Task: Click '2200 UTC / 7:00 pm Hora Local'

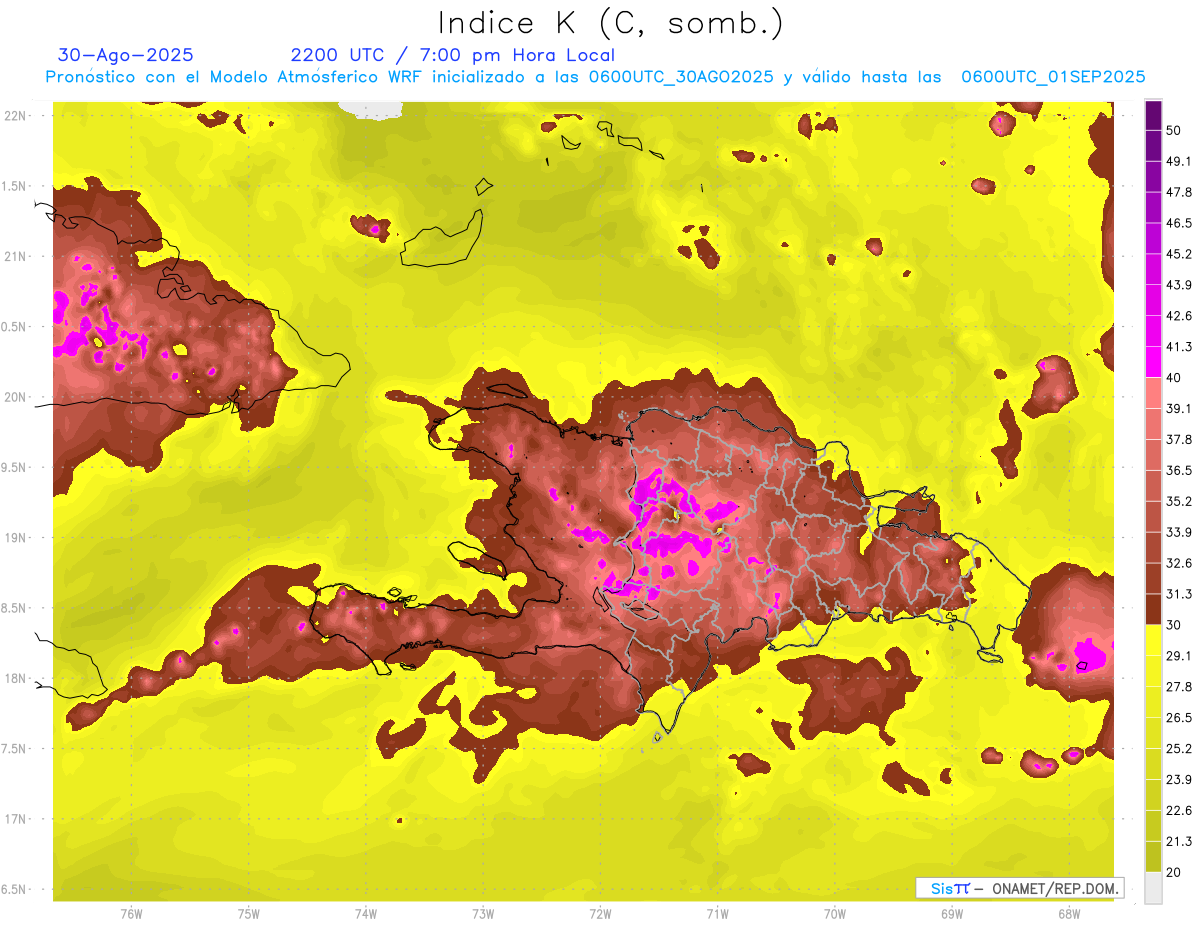Action: click(x=453, y=55)
